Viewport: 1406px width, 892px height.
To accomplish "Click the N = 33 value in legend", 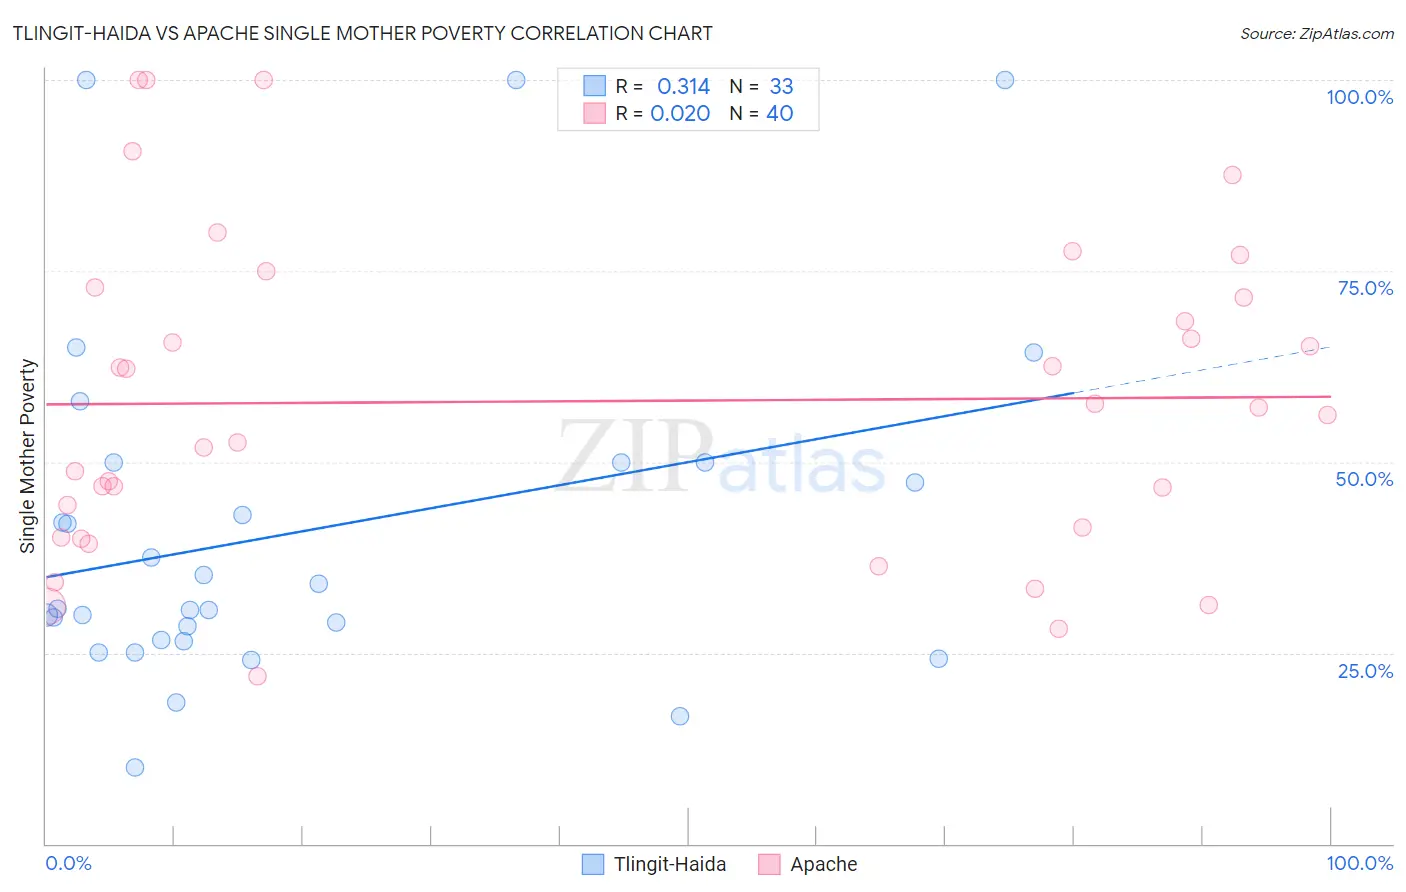I will (x=761, y=86).
